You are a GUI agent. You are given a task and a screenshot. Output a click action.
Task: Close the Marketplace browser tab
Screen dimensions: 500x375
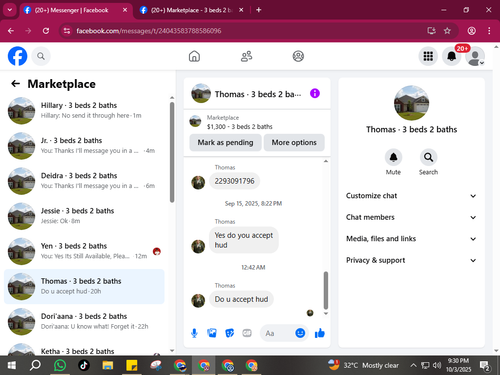coord(241,10)
